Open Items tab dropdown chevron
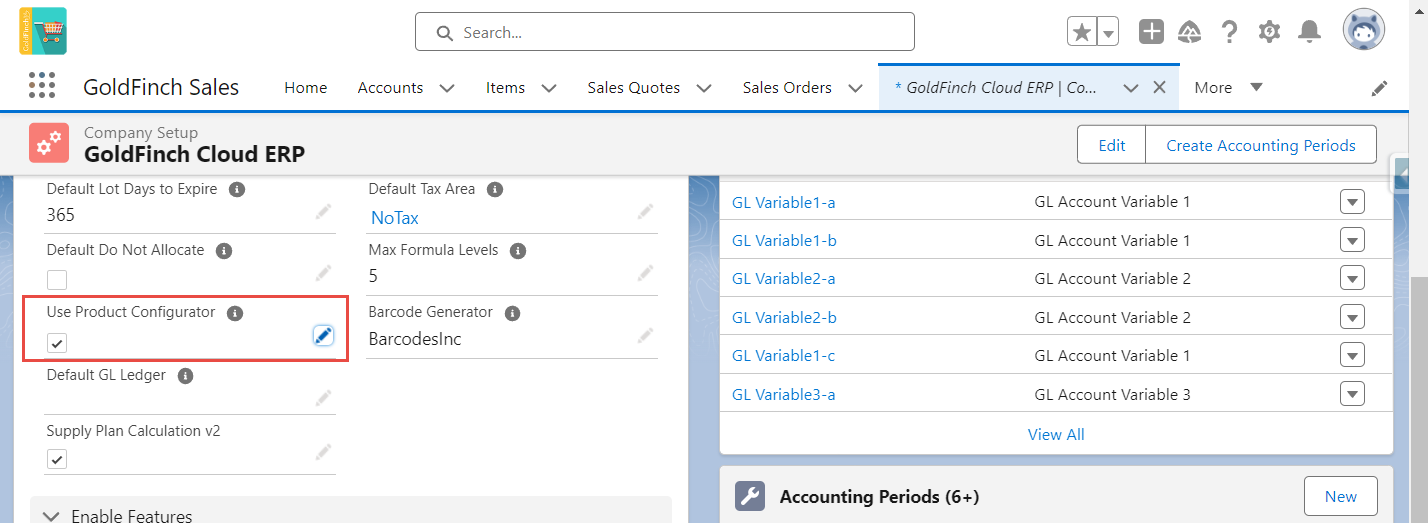The width and height of the screenshot is (1428, 523). [549, 88]
